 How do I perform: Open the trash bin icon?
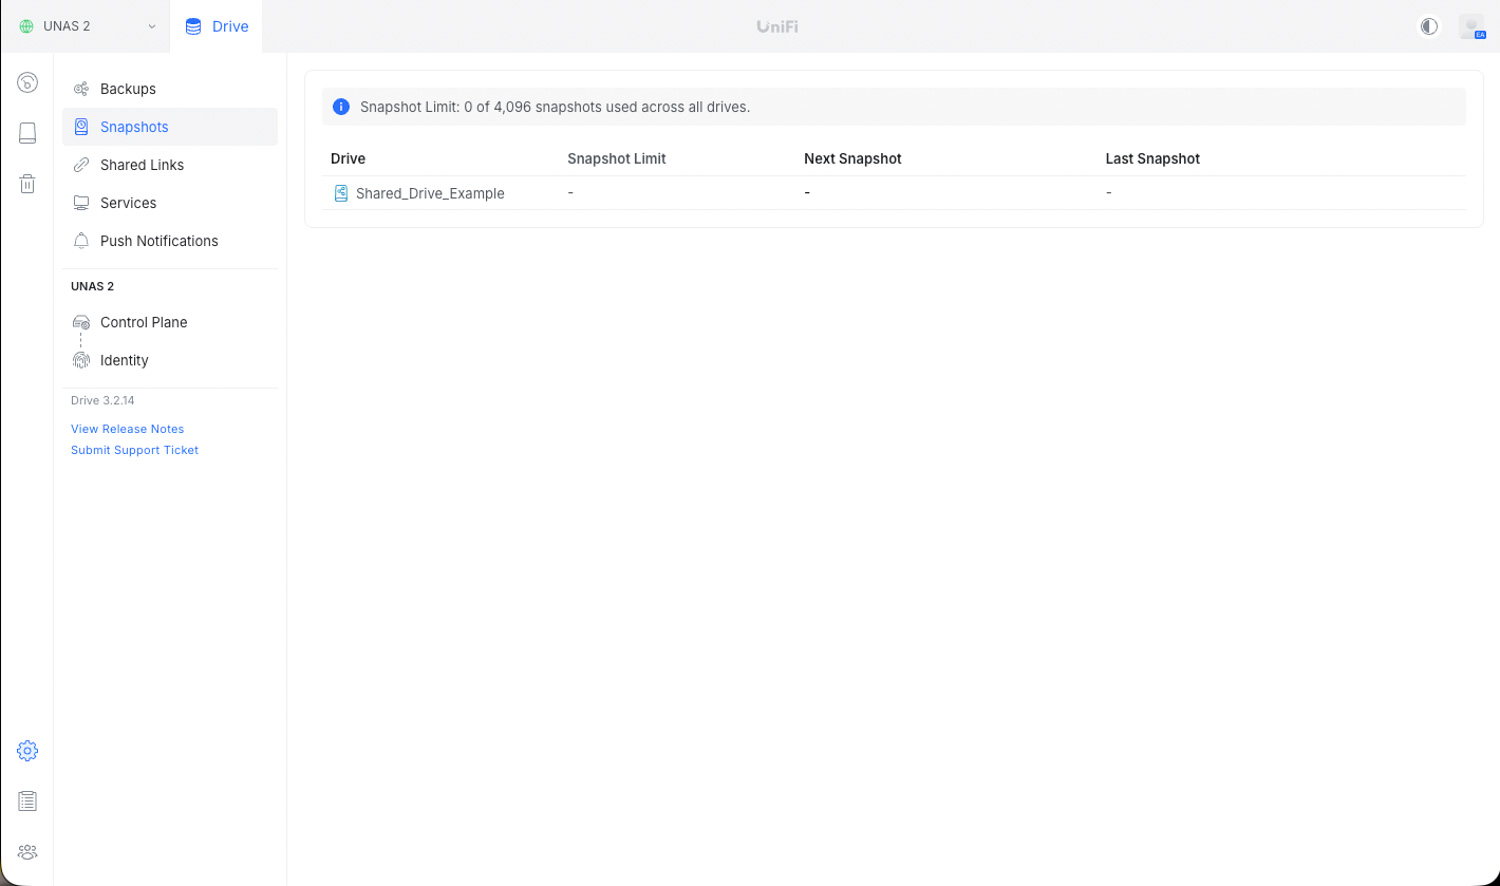tap(27, 184)
